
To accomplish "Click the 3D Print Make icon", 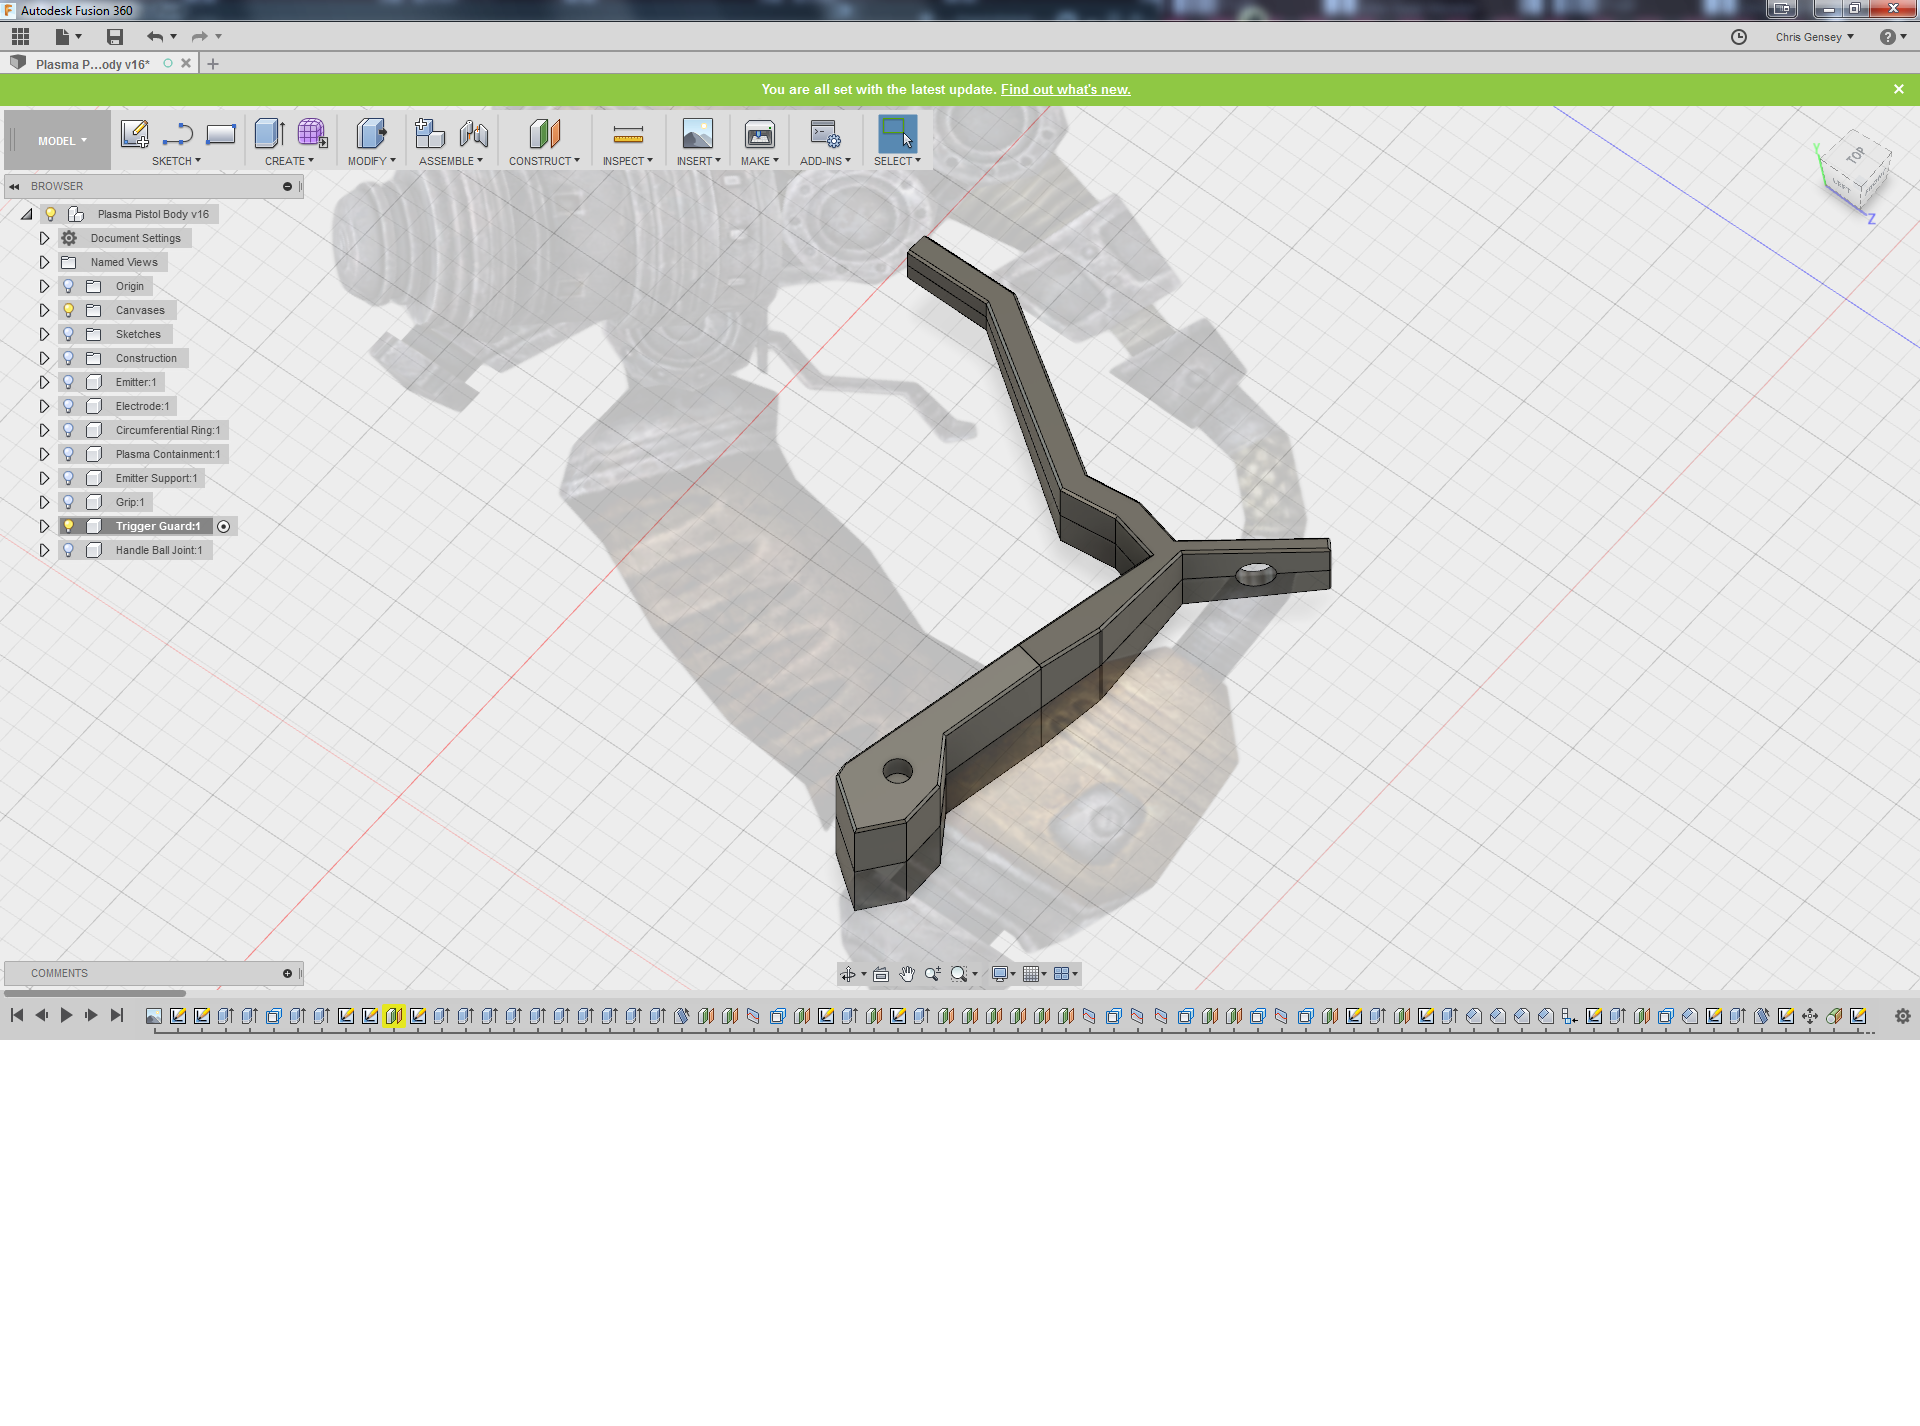I will pos(759,134).
